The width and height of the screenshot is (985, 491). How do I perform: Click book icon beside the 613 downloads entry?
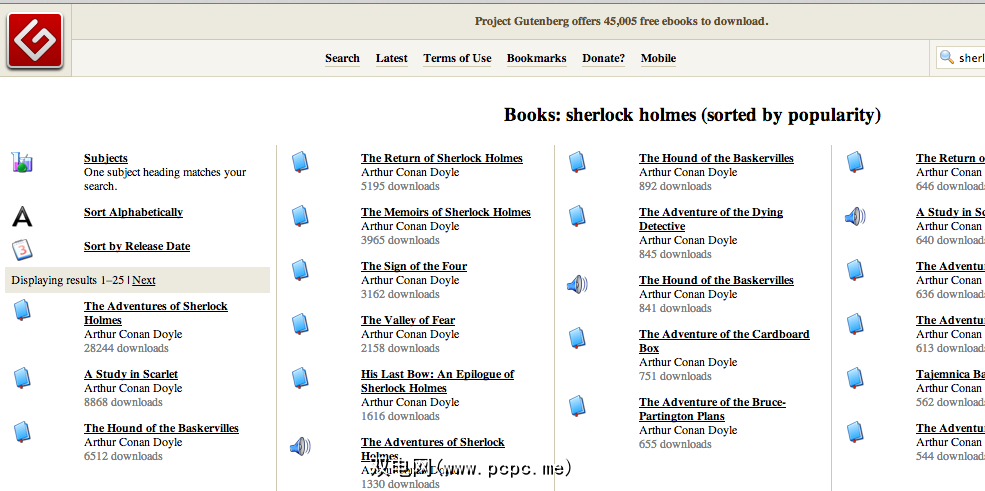855,324
